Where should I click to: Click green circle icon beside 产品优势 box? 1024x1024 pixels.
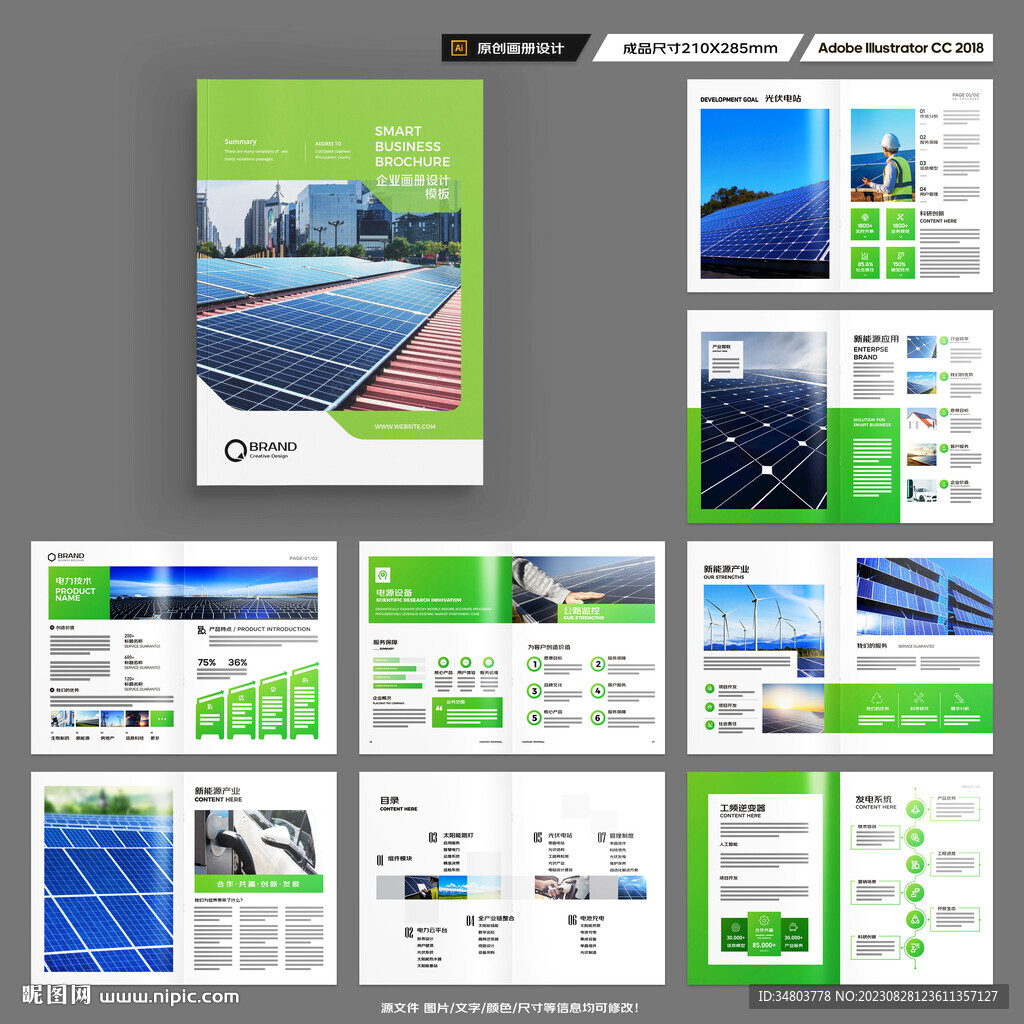pos(915,810)
